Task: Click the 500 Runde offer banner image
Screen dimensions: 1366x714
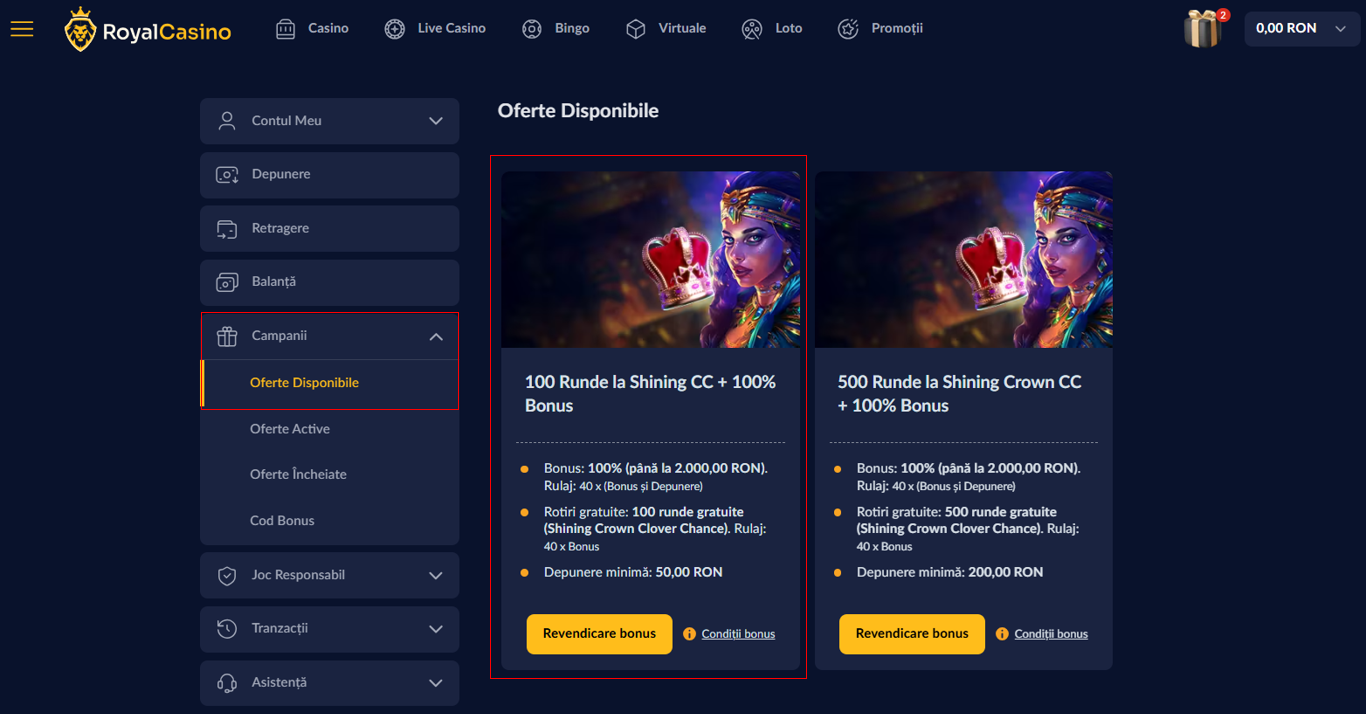Action: pyautogui.click(x=964, y=260)
